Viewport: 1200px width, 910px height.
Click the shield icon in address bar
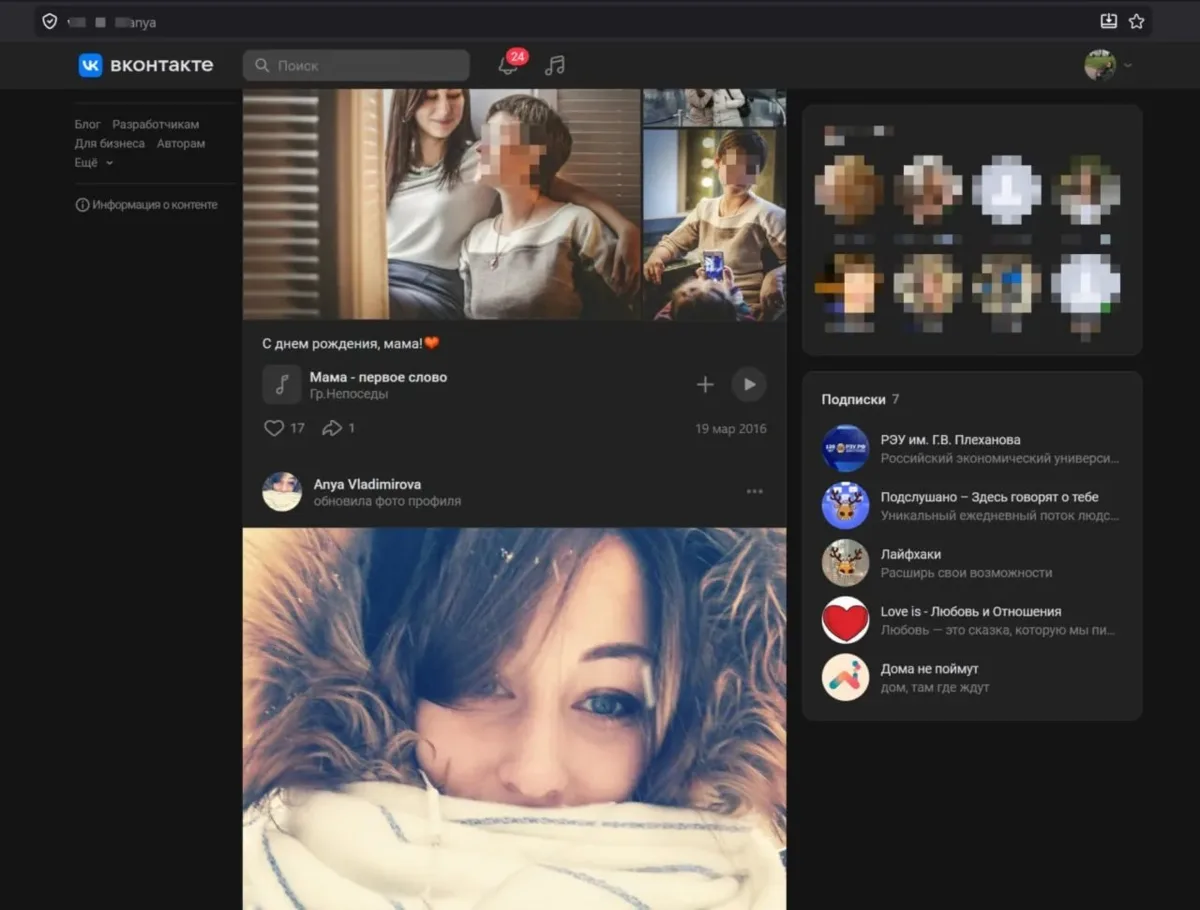pos(49,21)
